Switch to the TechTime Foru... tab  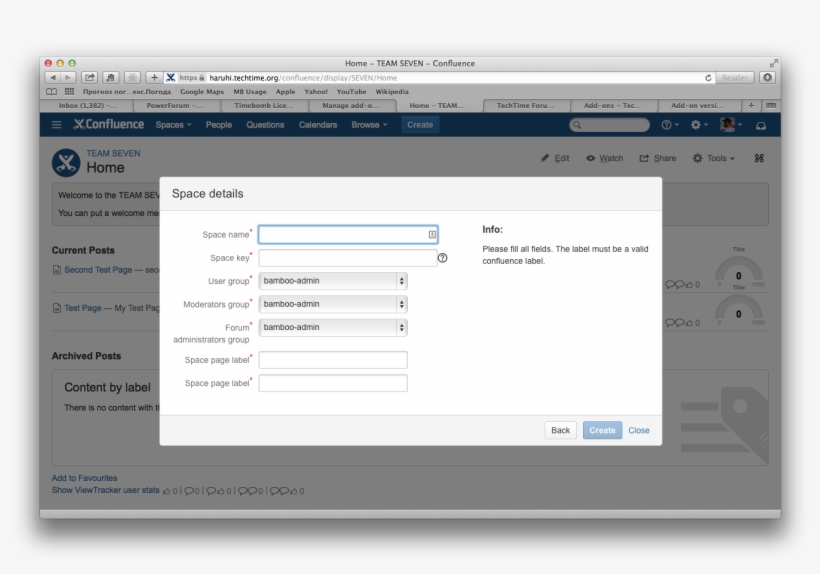(525, 106)
